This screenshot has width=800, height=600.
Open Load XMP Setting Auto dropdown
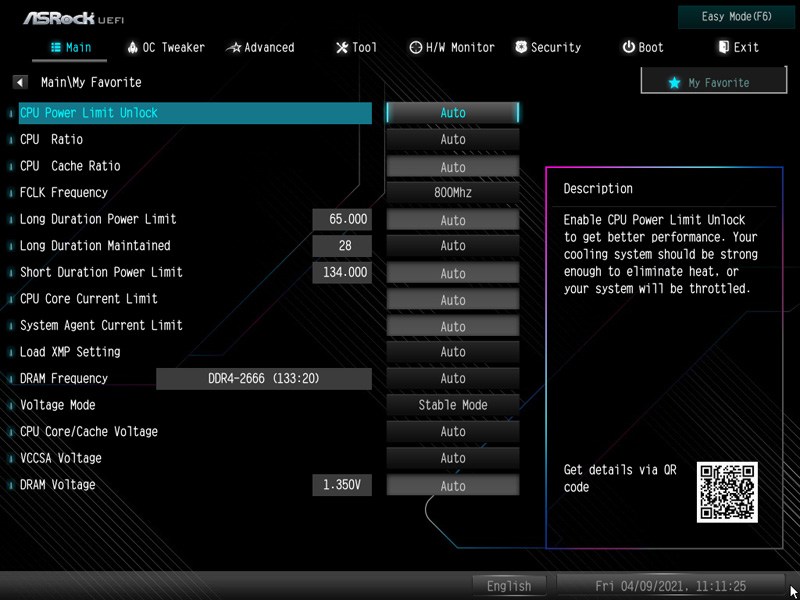pyautogui.click(x=453, y=352)
